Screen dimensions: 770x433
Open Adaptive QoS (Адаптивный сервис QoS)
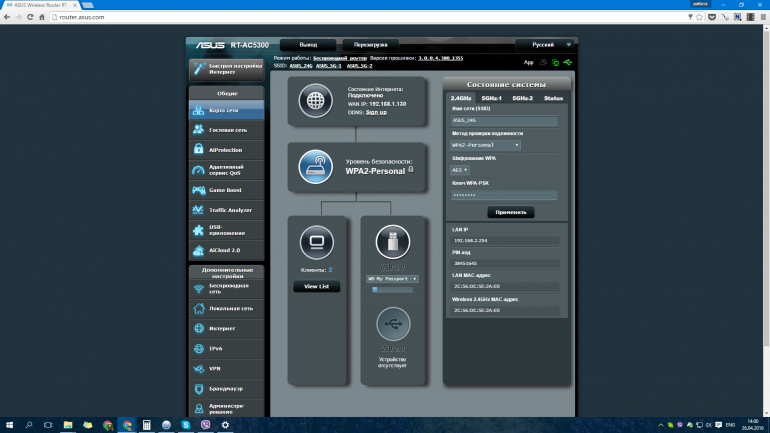coord(226,170)
